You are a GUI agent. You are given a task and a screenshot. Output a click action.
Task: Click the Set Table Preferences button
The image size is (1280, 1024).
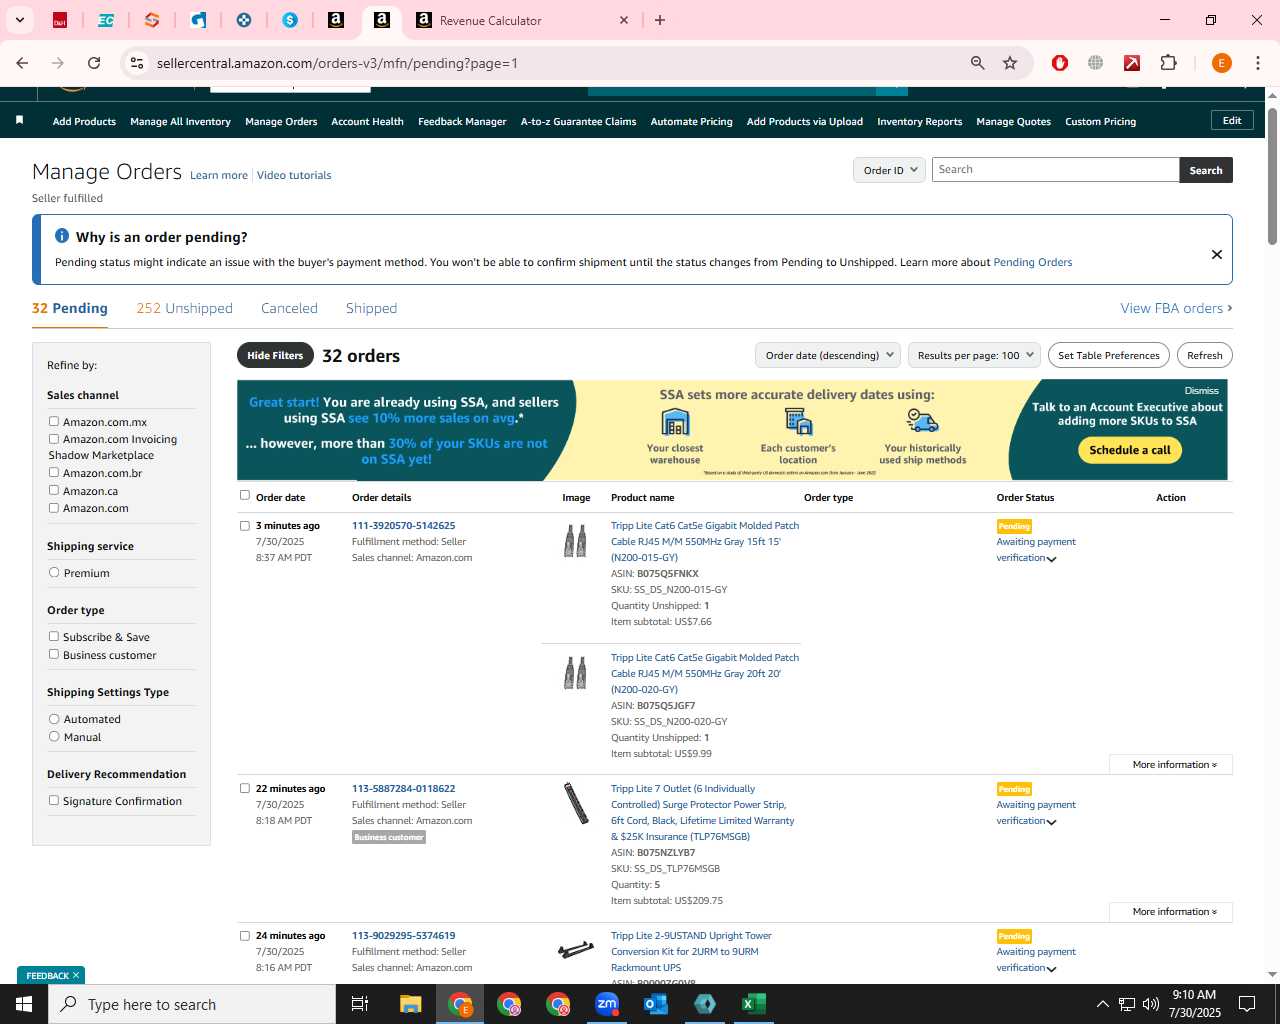[1109, 355]
